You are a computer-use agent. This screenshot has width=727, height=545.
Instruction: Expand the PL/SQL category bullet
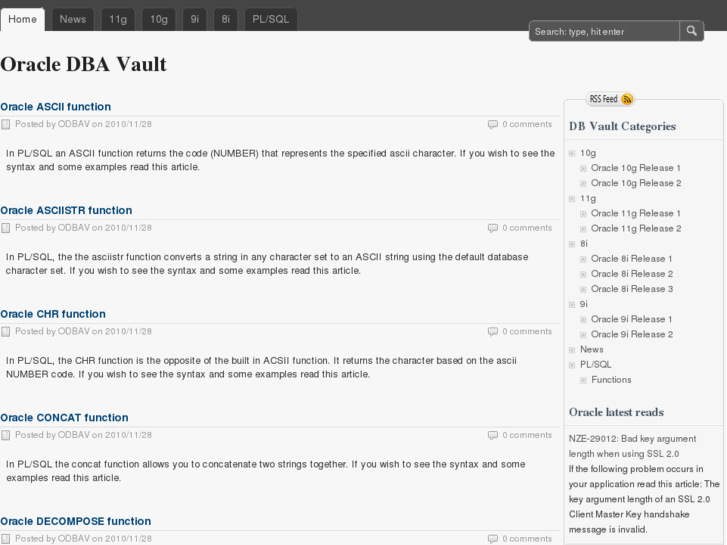tap(572, 365)
